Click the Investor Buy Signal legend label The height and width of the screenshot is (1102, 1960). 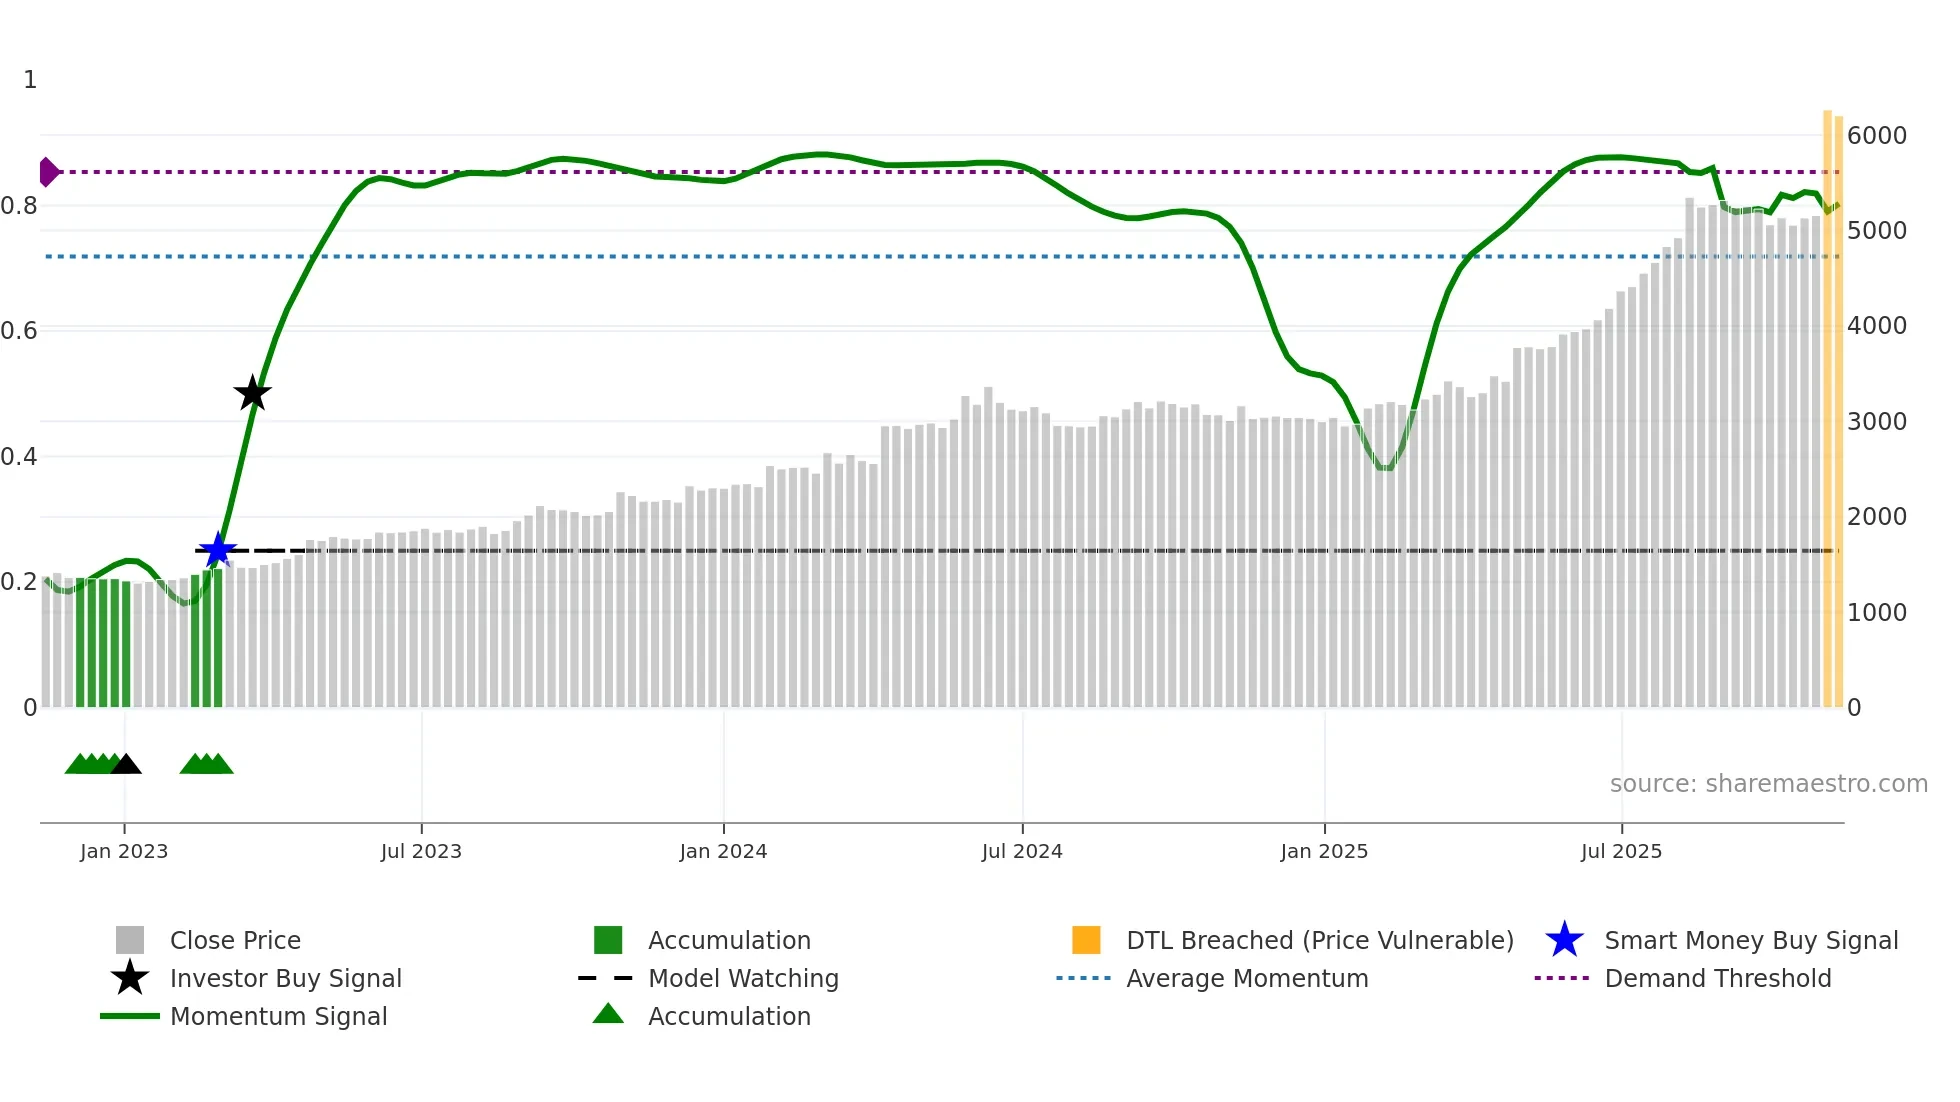[x=286, y=978]
